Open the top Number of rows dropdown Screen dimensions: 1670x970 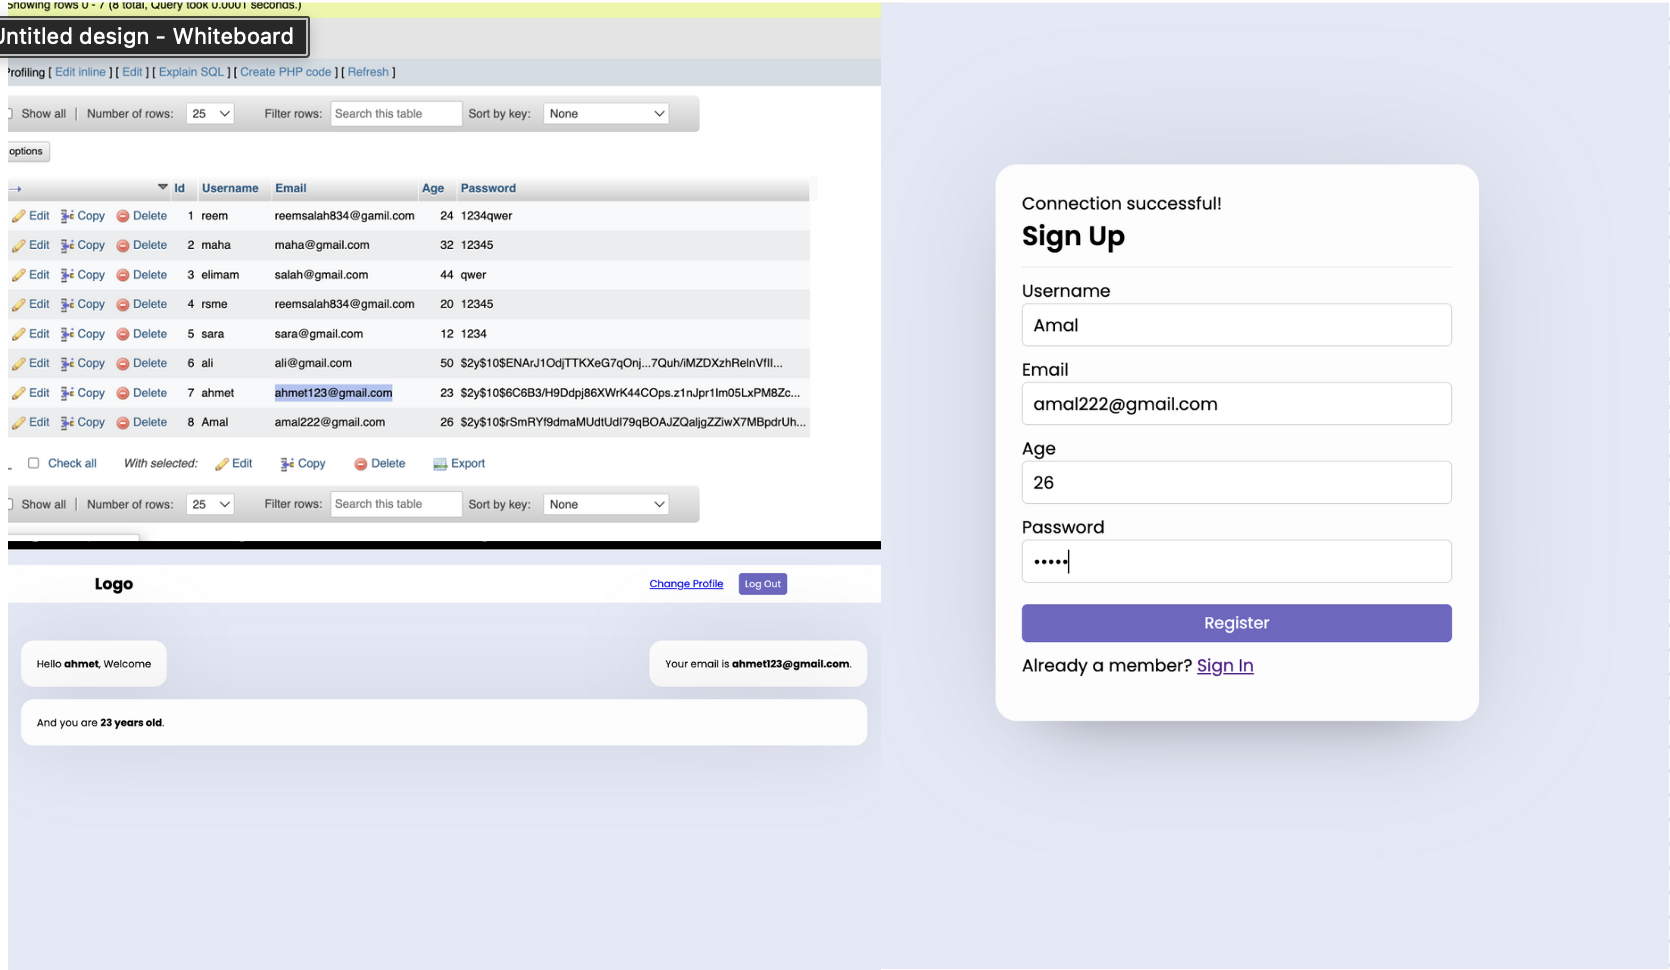click(x=210, y=114)
